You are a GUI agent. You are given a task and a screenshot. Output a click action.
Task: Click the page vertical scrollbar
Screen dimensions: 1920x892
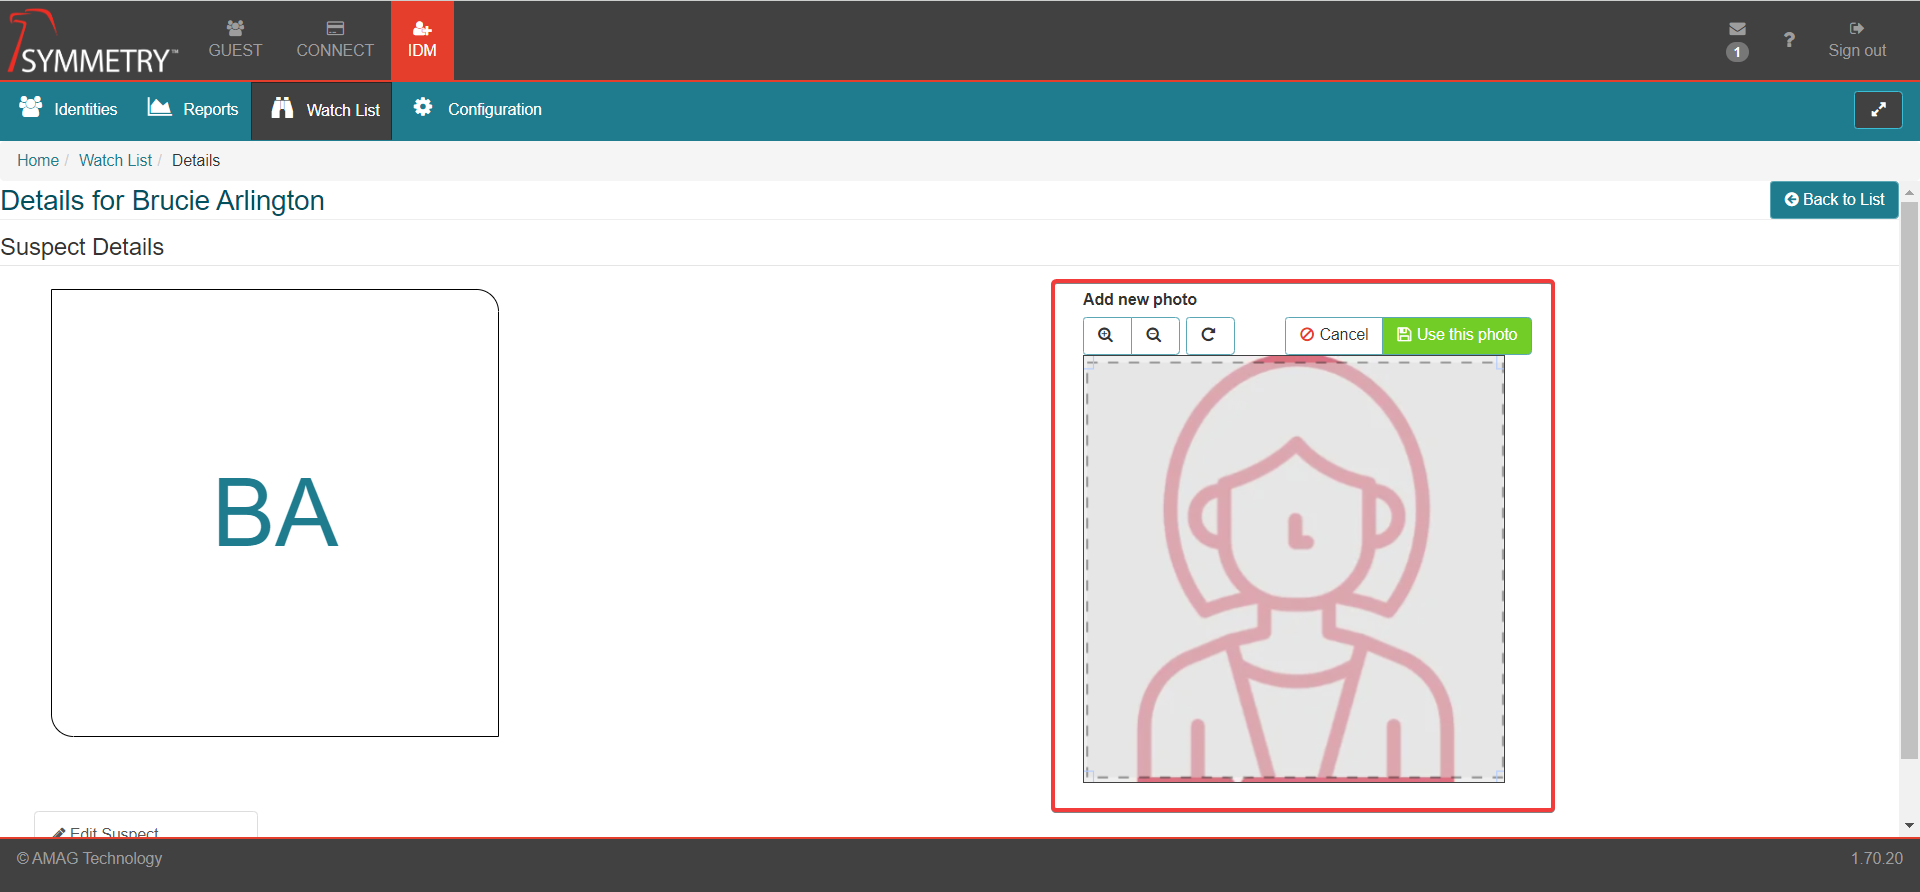click(1909, 480)
